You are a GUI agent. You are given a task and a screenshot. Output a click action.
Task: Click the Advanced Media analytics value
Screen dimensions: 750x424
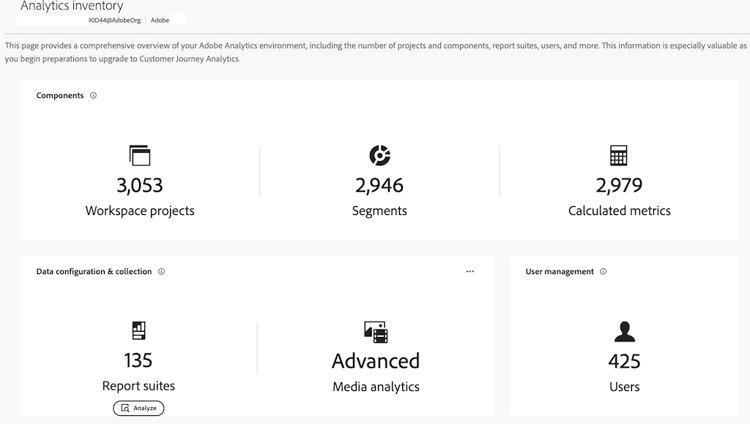point(376,360)
